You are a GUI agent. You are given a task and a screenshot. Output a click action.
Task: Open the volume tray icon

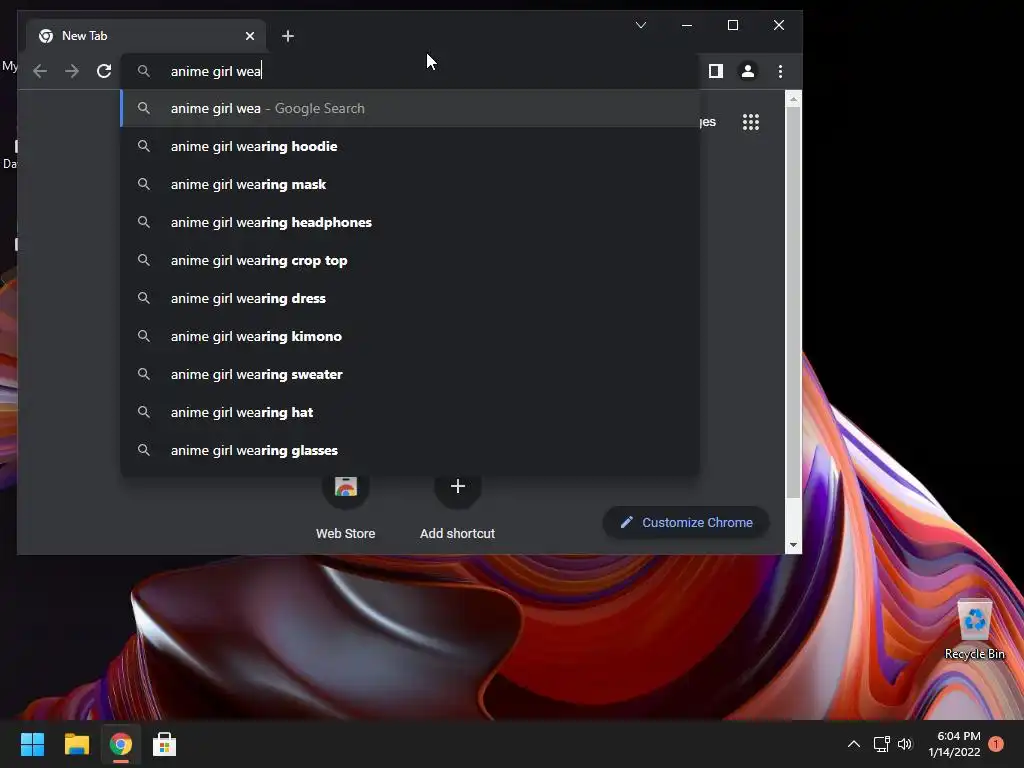tap(904, 744)
